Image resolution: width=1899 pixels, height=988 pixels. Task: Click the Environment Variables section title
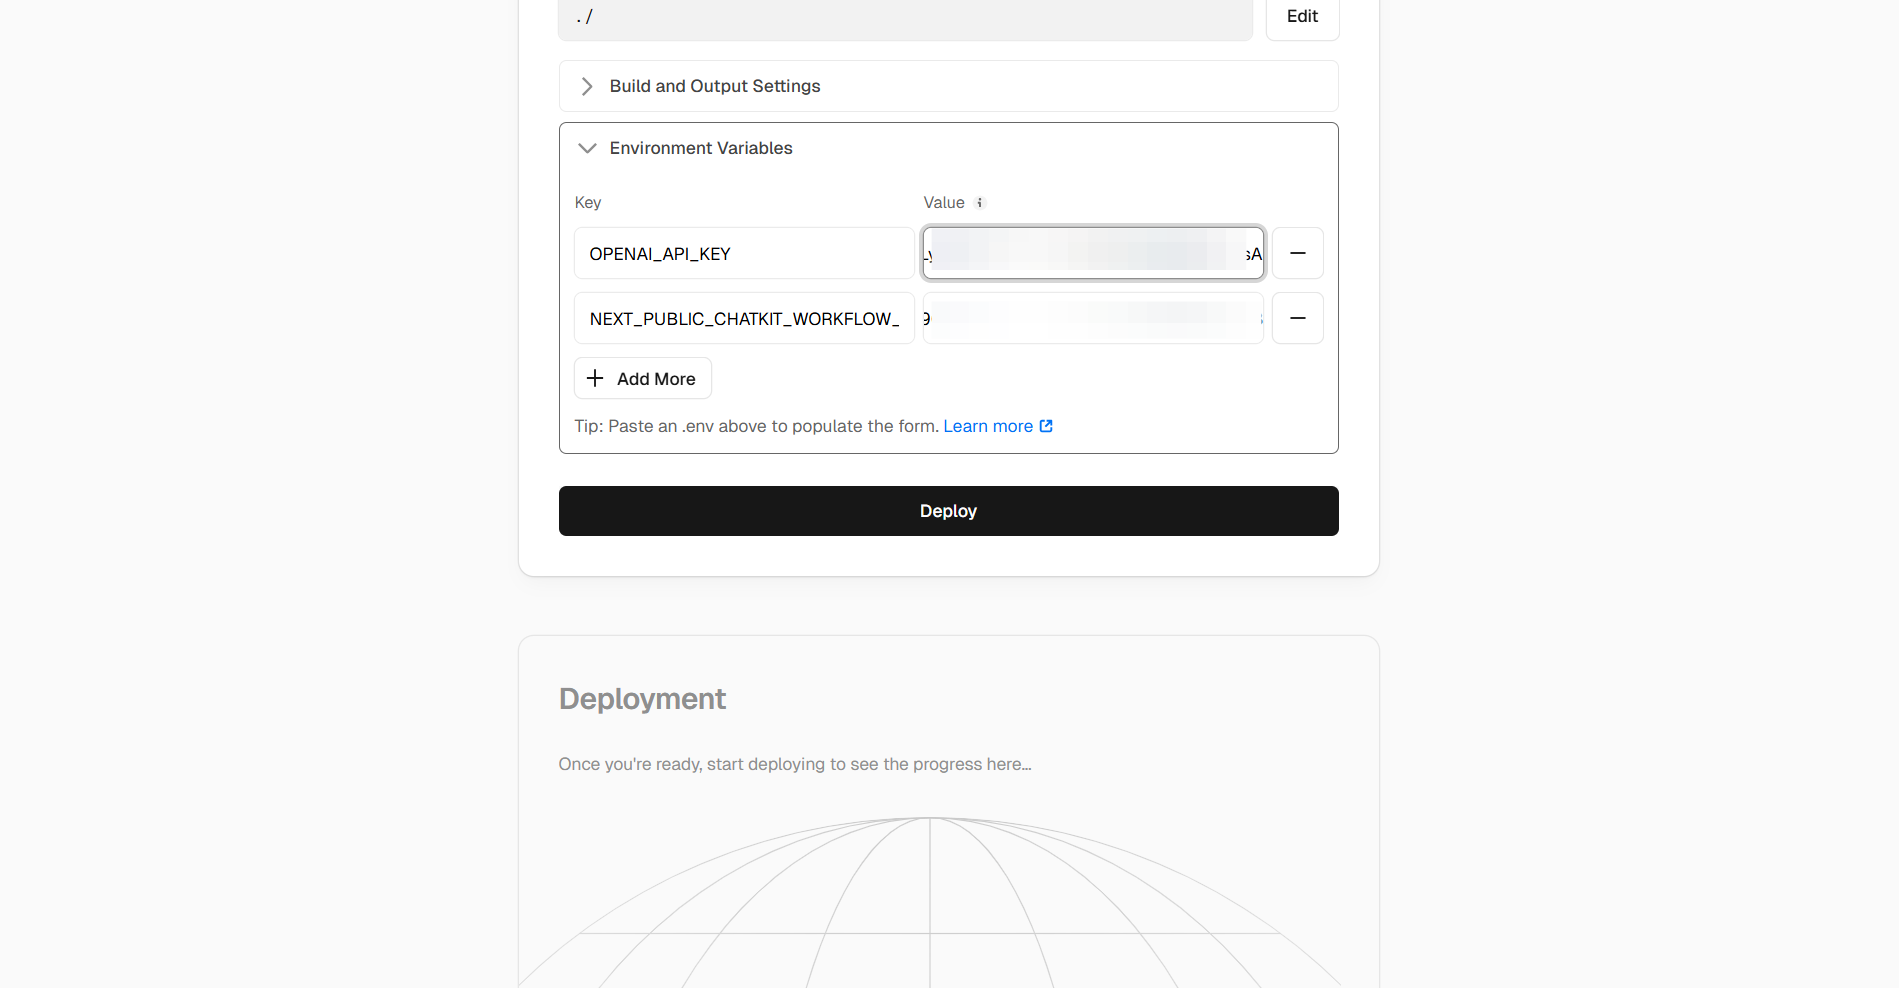(x=700, y=148)
